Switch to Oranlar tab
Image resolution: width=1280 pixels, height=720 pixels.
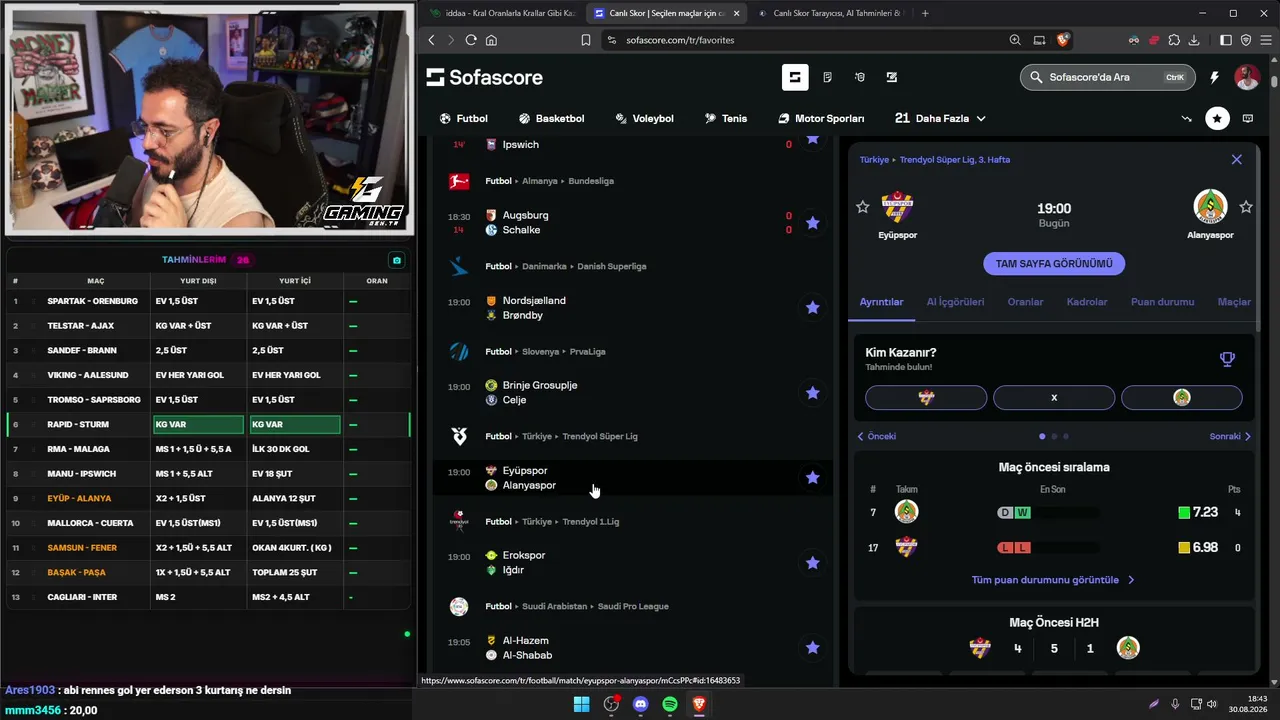(x=1025, y=302)
